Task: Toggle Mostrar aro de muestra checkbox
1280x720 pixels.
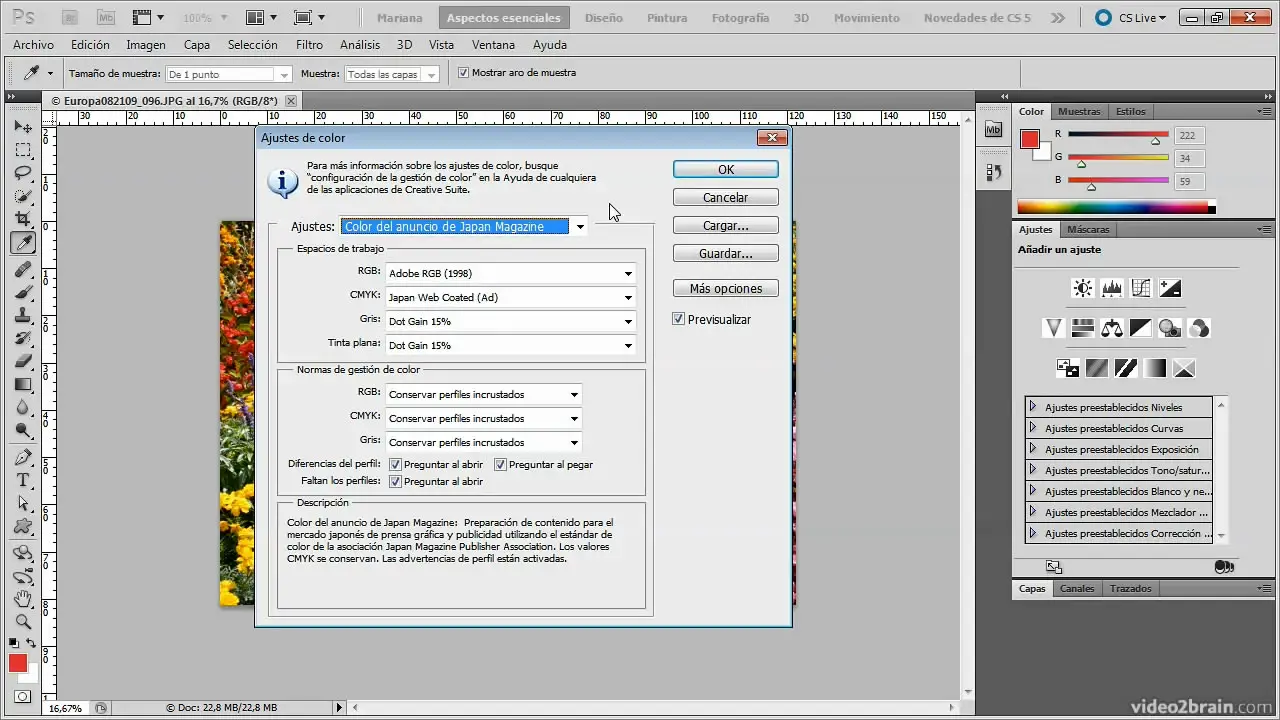Action: point(463,73)
